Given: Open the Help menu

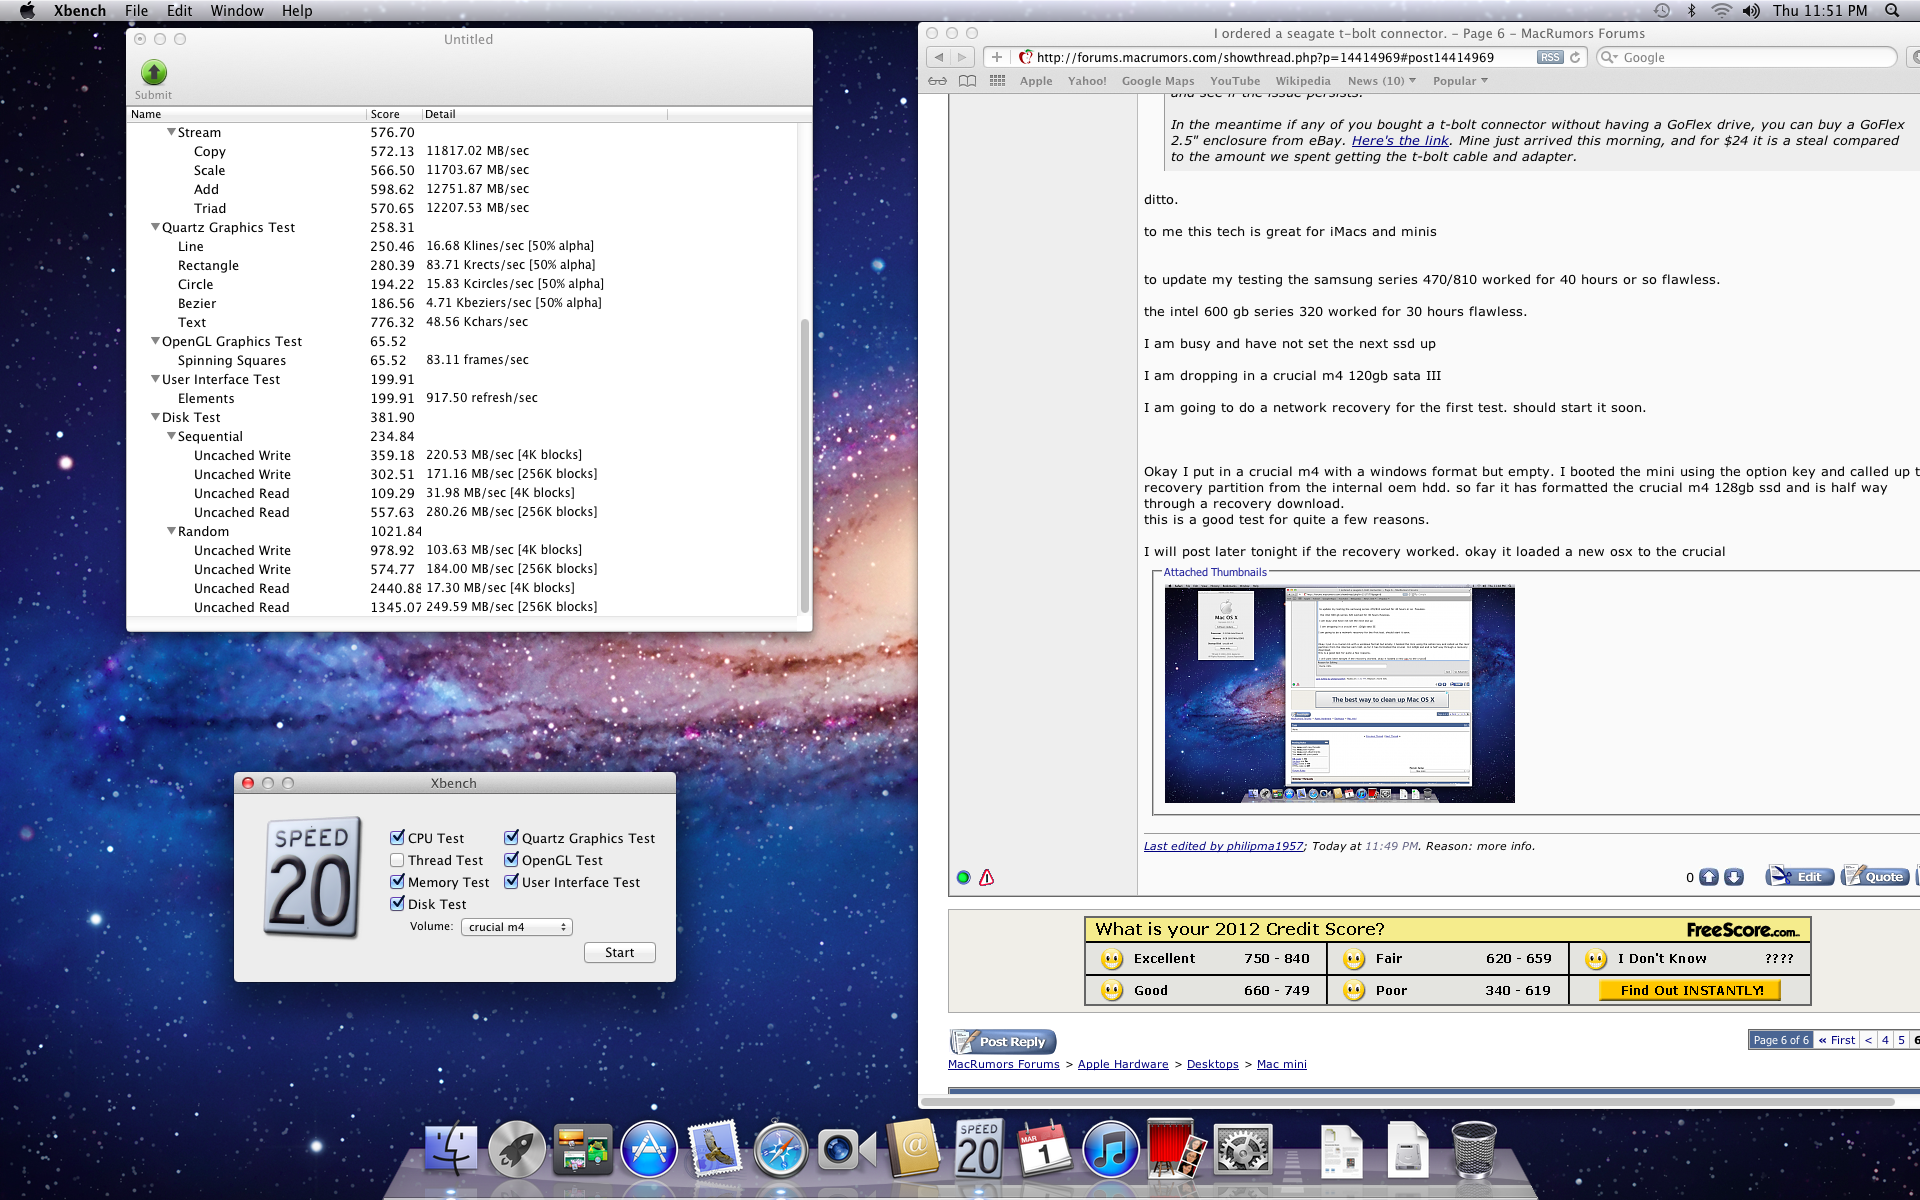Looking at the screenshot, I should [297, 10].
